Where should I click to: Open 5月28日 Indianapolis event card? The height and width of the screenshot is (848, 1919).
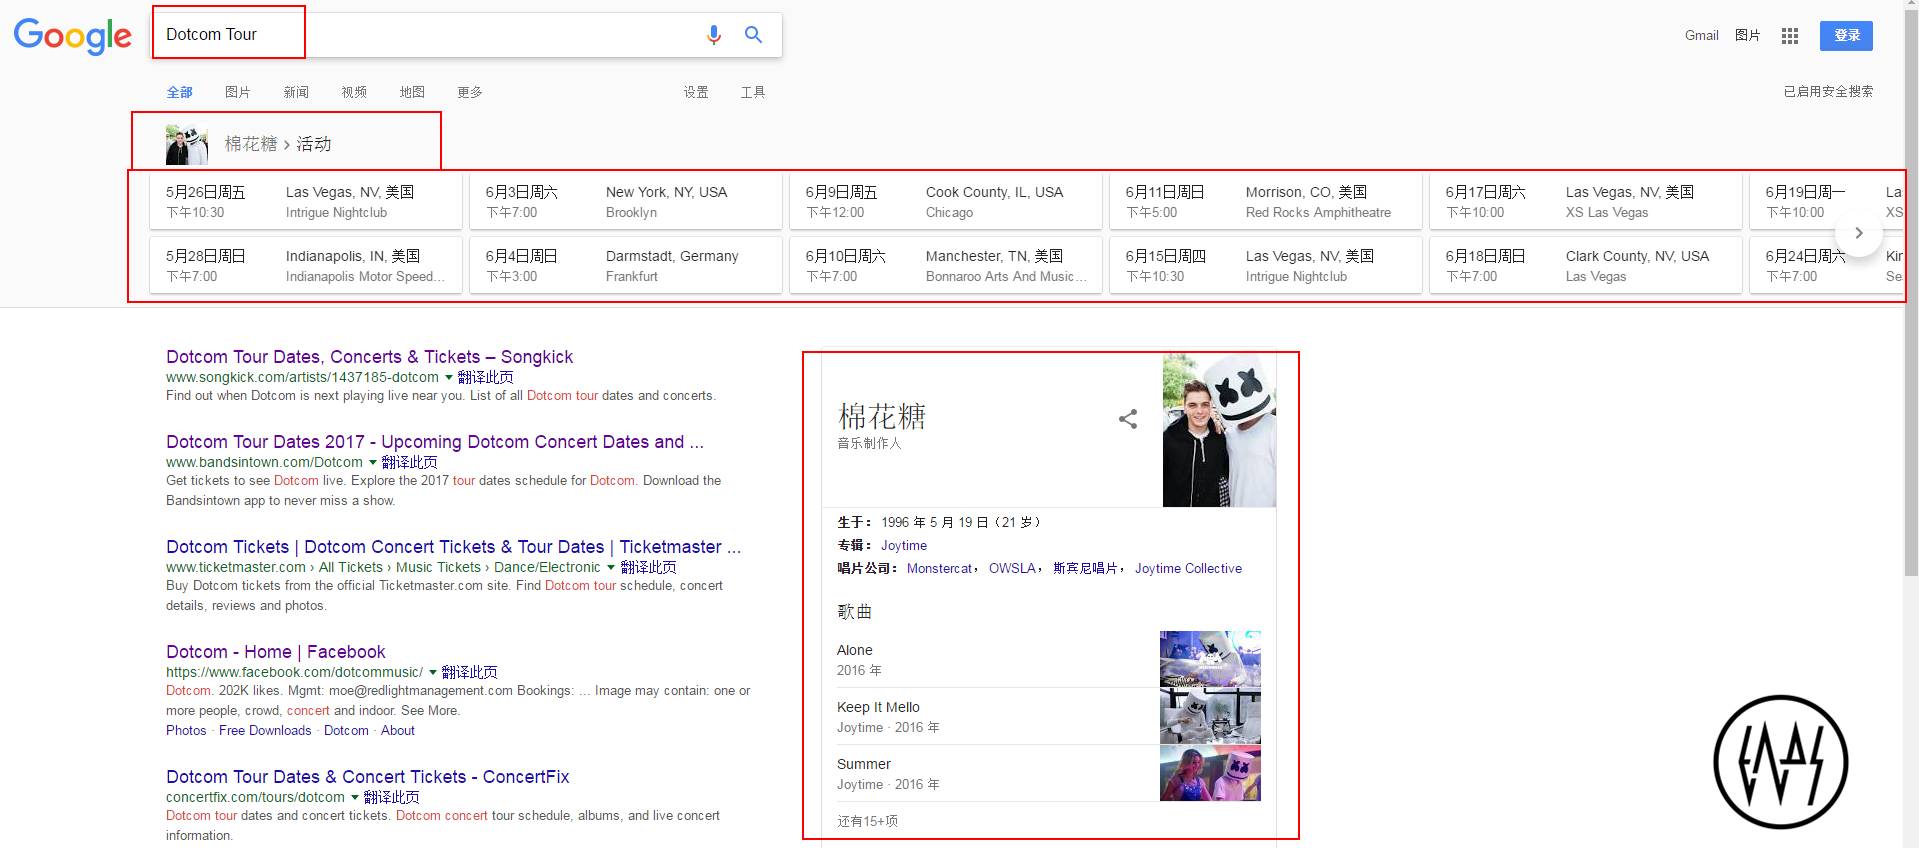[306, 265]
